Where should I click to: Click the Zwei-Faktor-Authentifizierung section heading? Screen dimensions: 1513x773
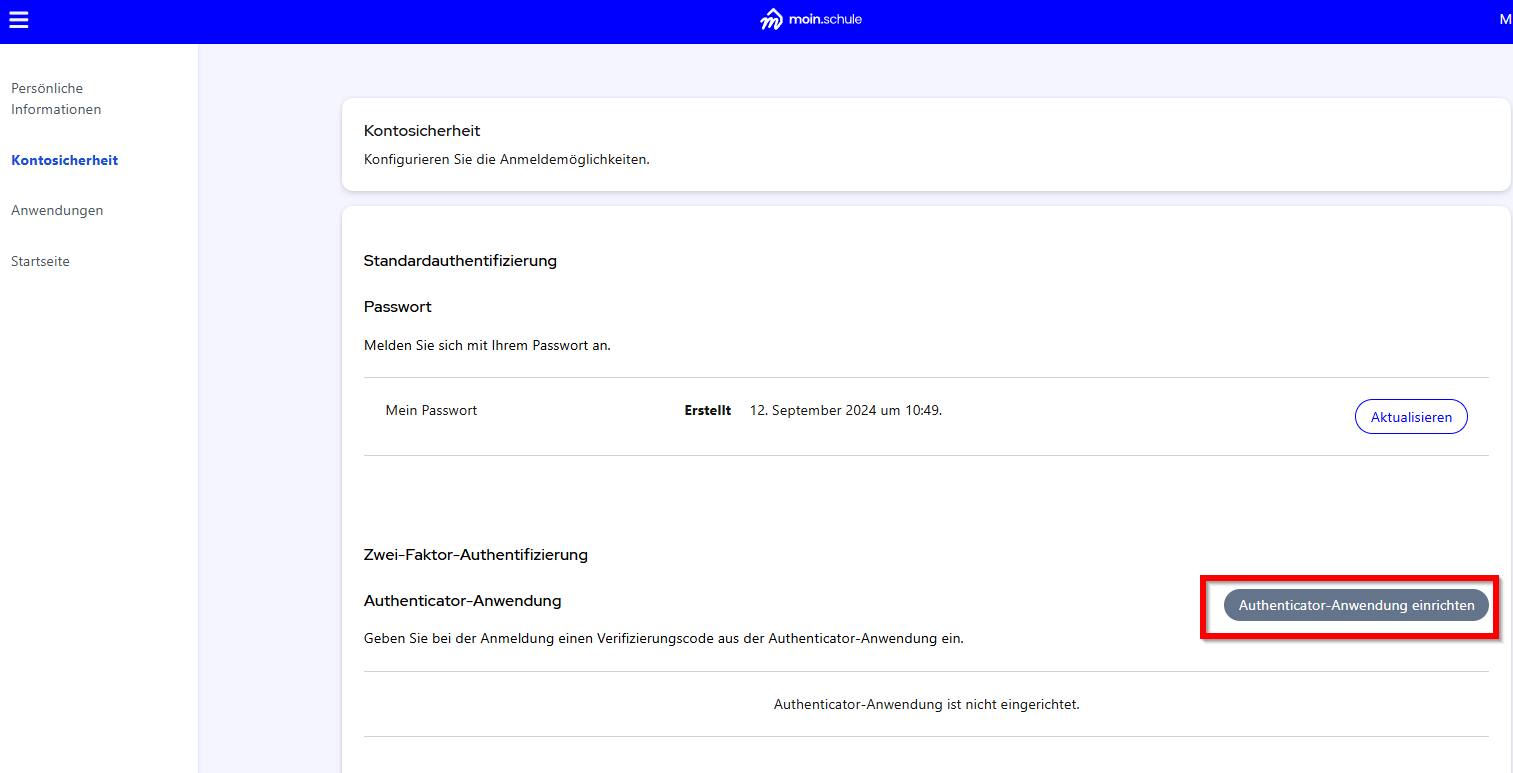point(475,554)
